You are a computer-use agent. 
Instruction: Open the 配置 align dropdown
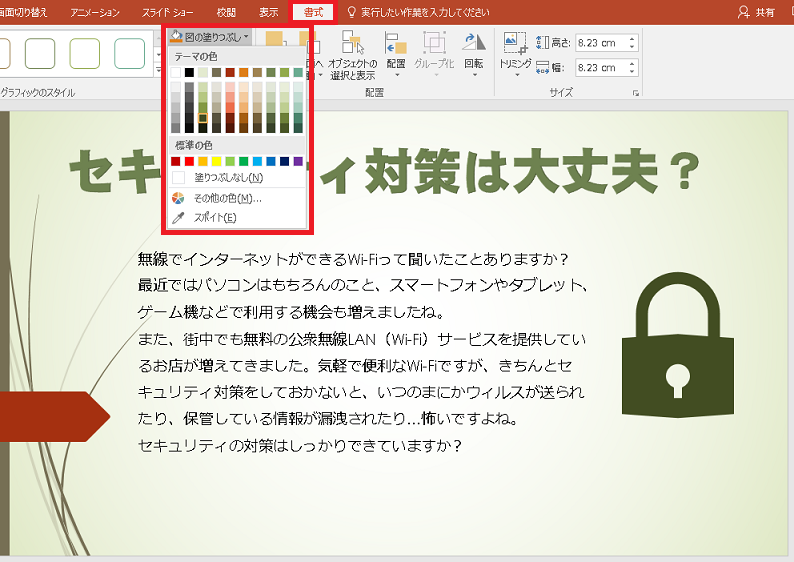(396, 55)
